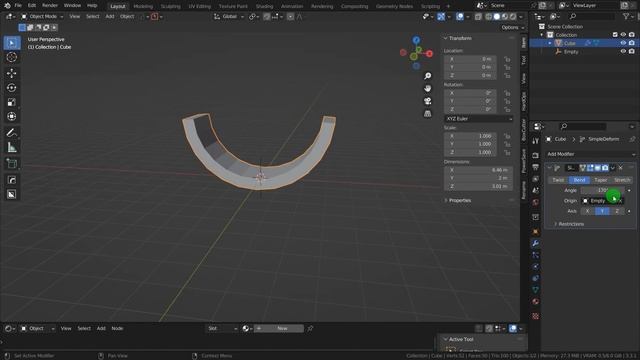This screenshot has height=360, width=640.
Task: Toggle Collection visibility eye in outliner
Action: click(x=623, y=35)
